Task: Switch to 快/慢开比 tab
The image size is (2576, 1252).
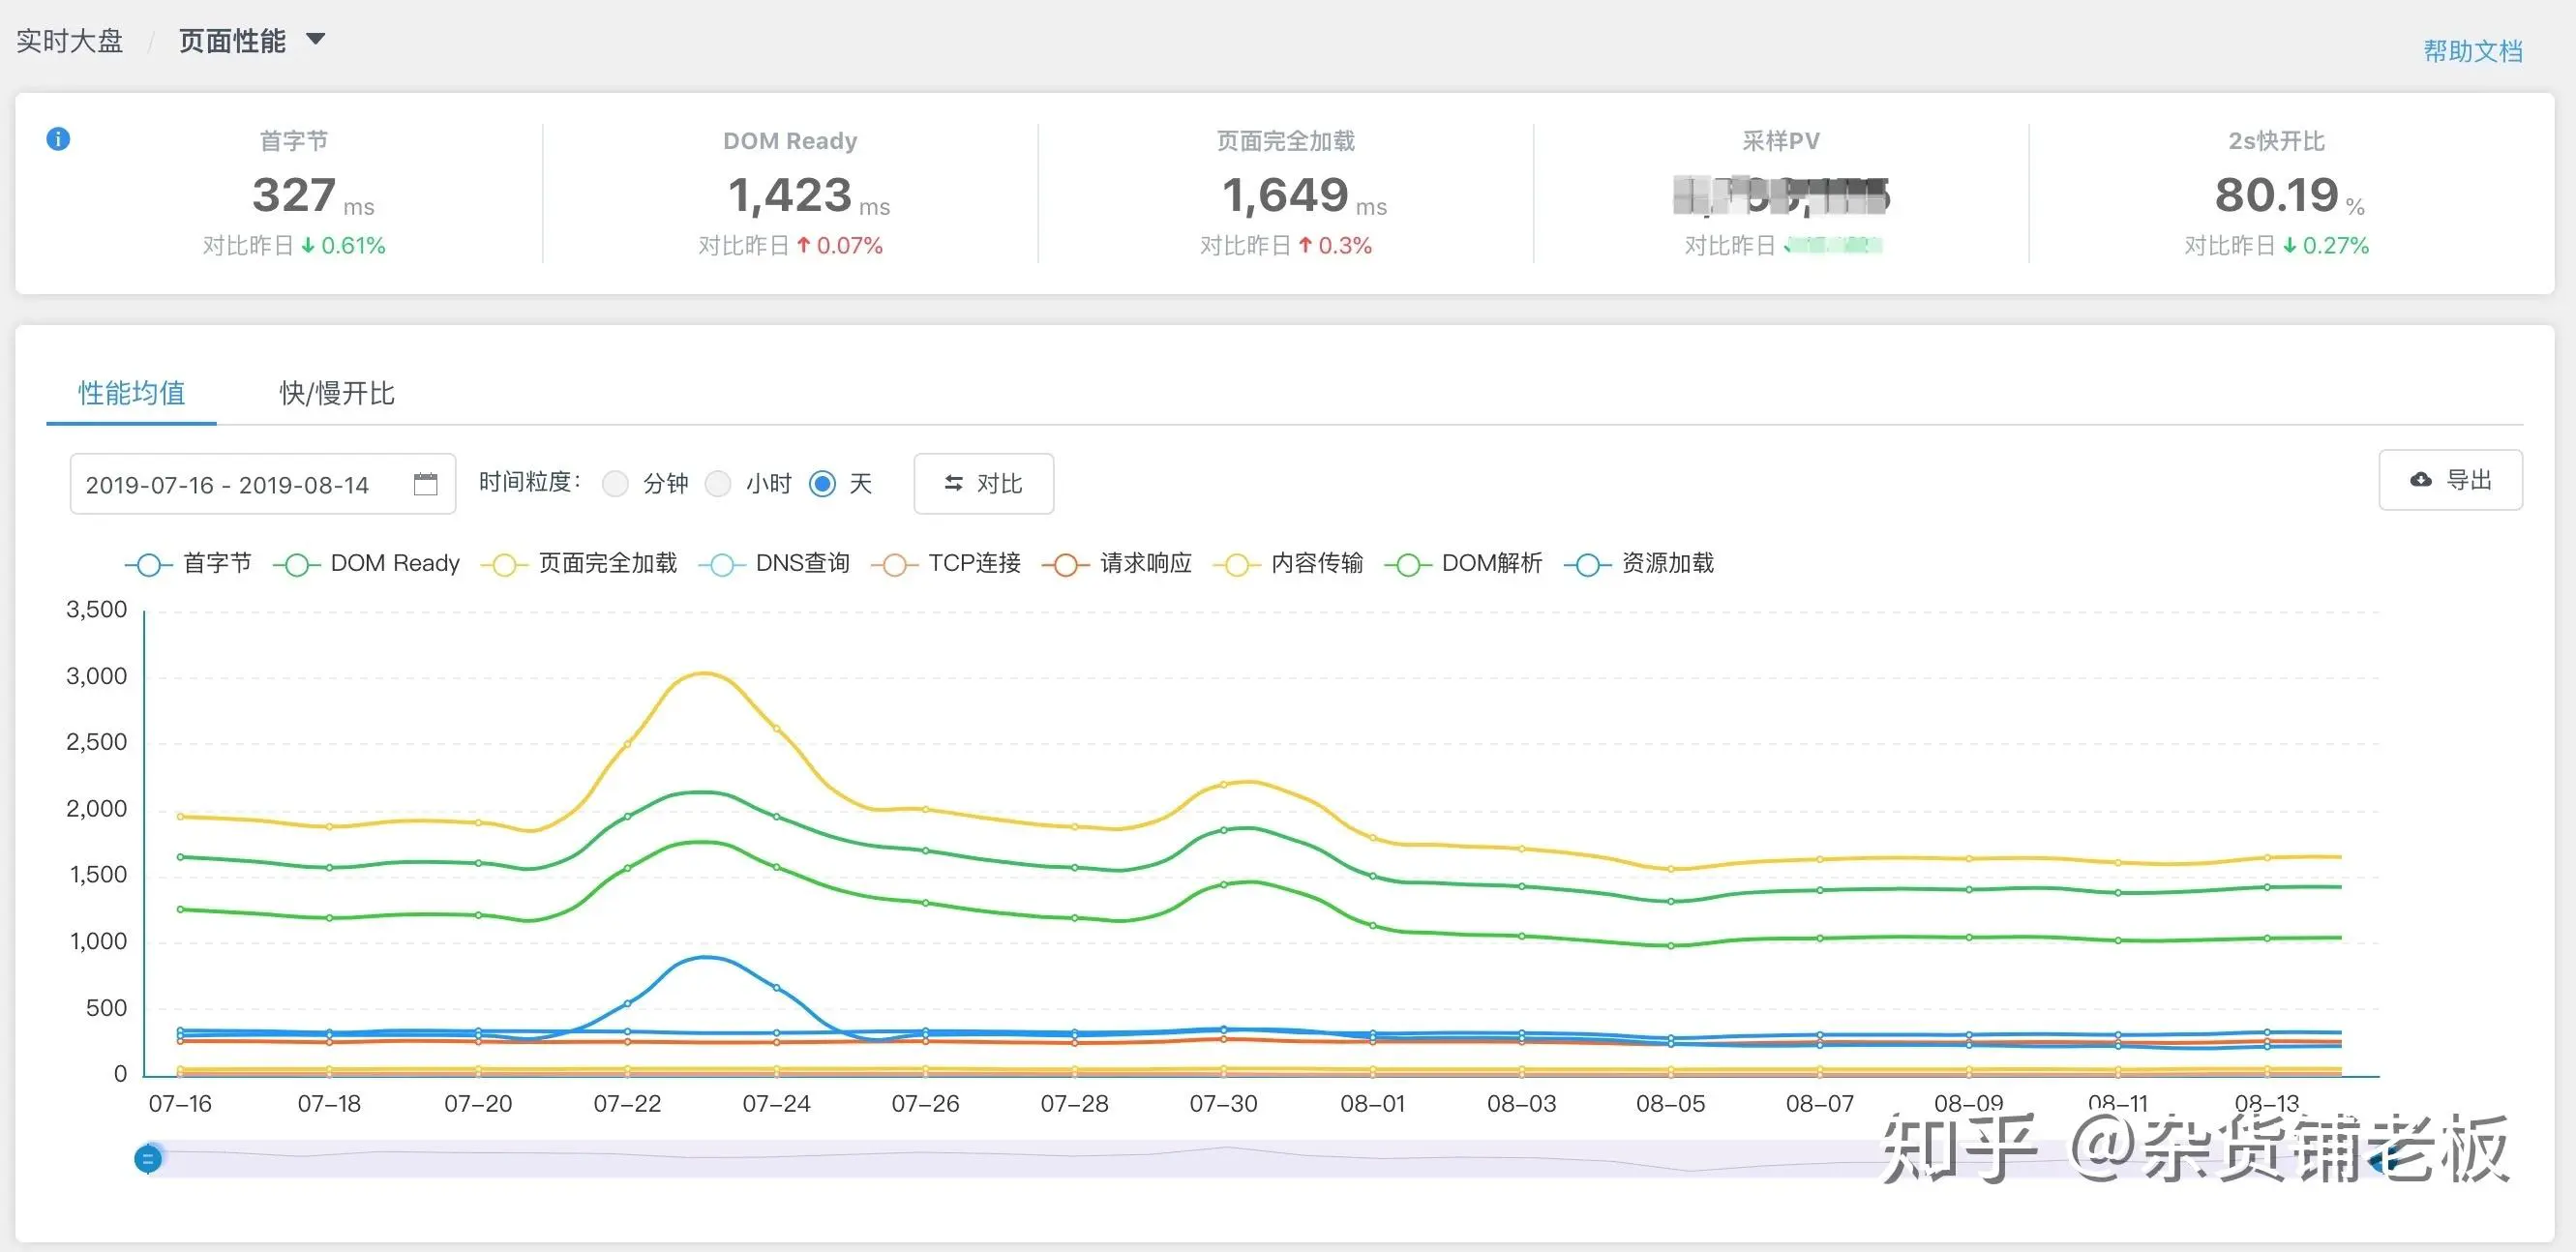Action: point(337,393)
